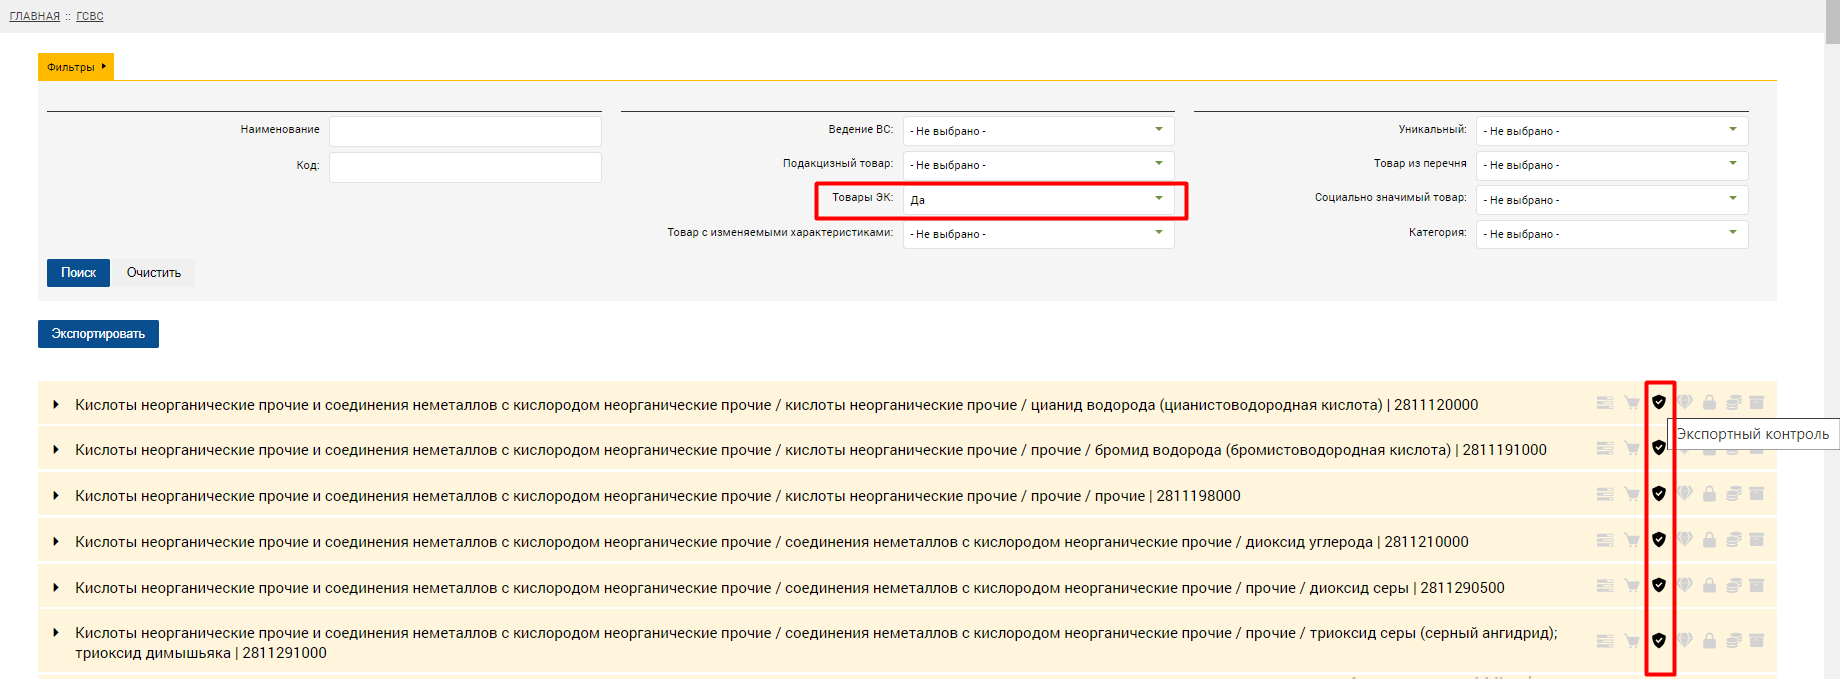Click the shield icon in the 2811291000 row
This screenshot has width=1840, height=679.
click(x=1658, y=640)
